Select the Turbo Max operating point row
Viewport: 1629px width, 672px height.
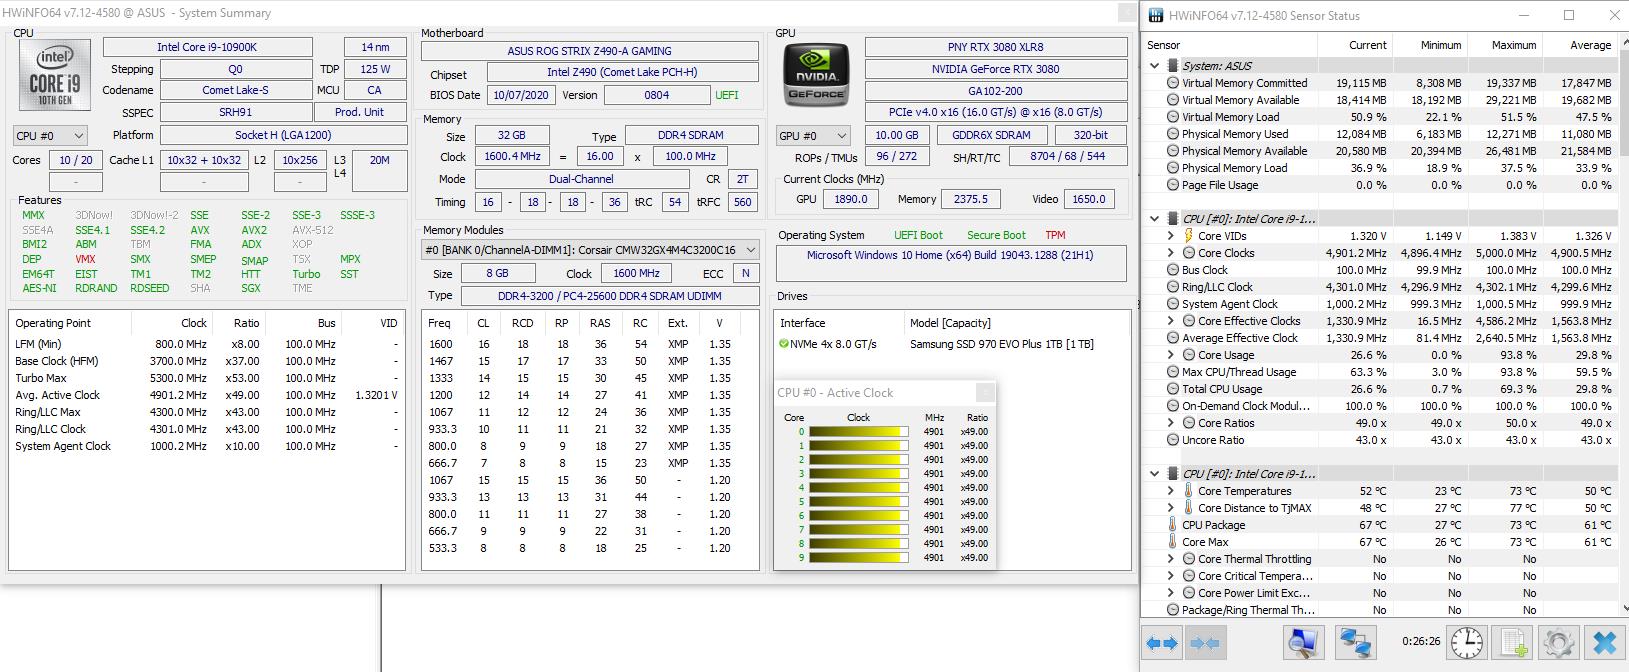coord(206,378)
